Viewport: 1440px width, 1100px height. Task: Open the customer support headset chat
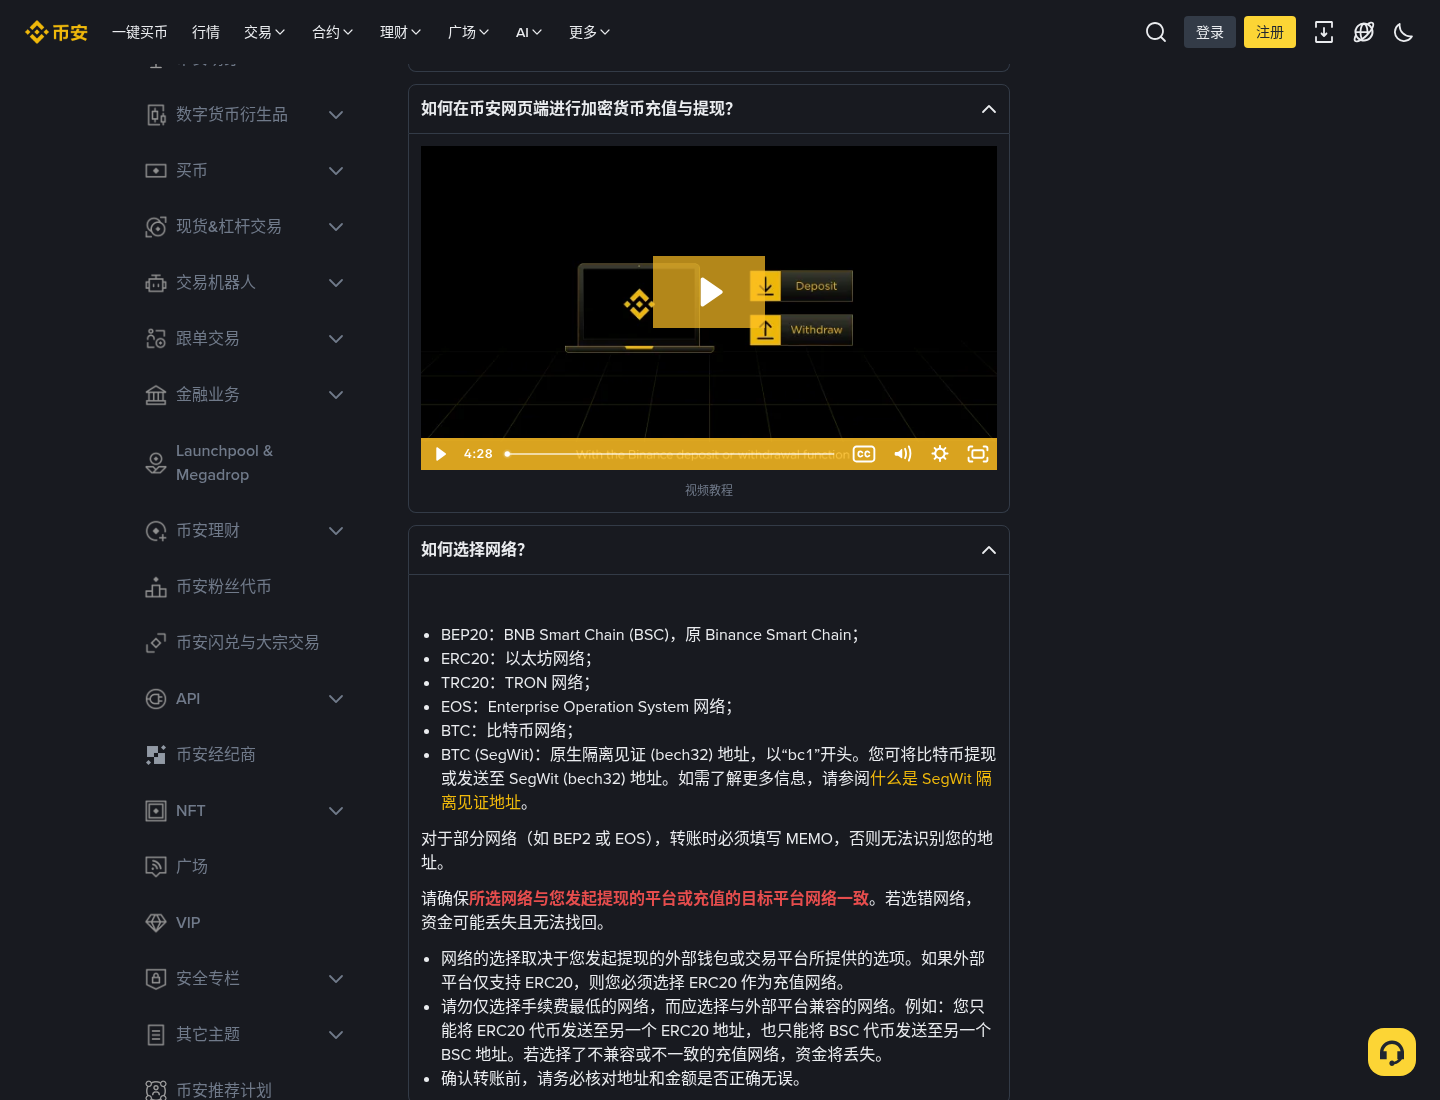tap(1392, 1052)
